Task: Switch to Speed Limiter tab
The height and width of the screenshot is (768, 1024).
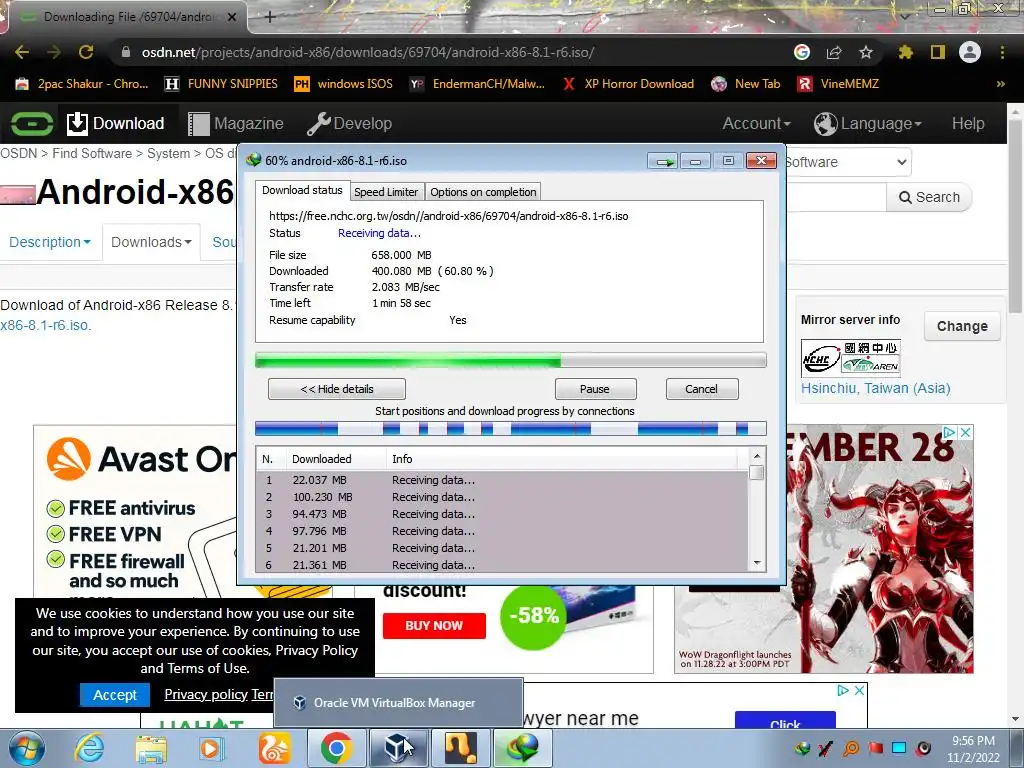Action: point(386,192)
